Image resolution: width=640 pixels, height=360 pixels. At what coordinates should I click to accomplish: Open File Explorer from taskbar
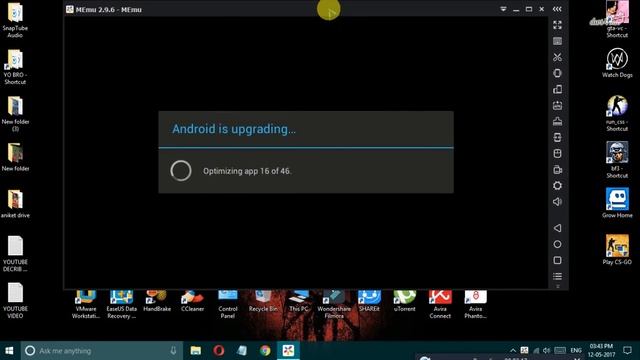[196, 351]
